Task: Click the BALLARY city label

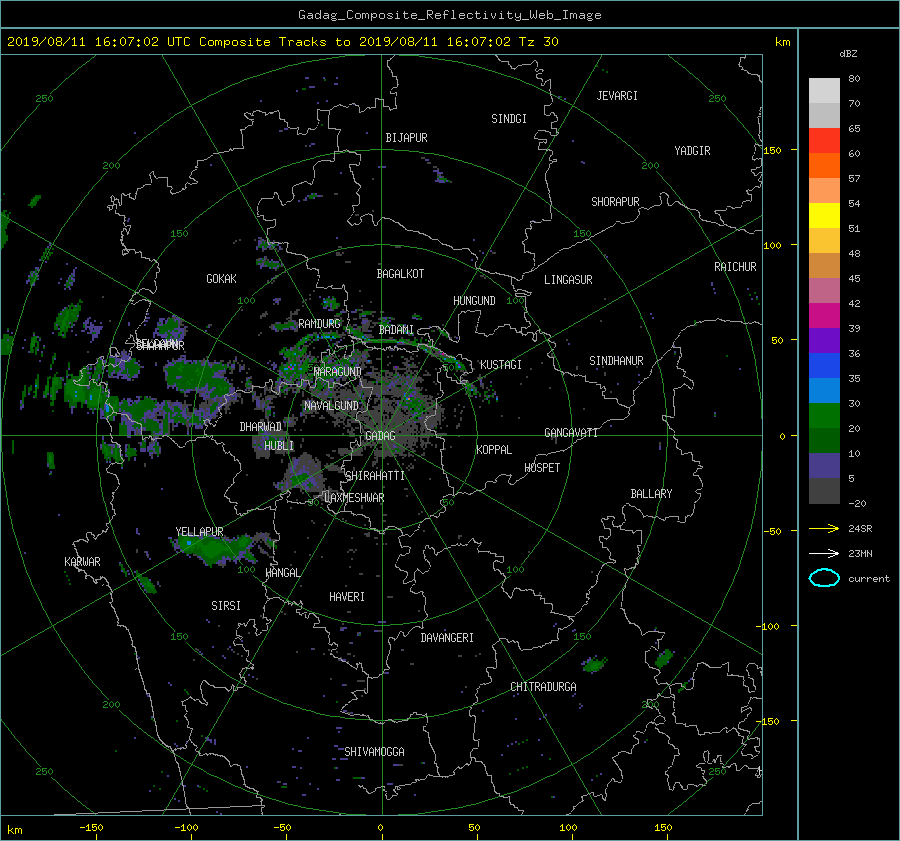Action: pyautogui.click(x=651, y=494)
